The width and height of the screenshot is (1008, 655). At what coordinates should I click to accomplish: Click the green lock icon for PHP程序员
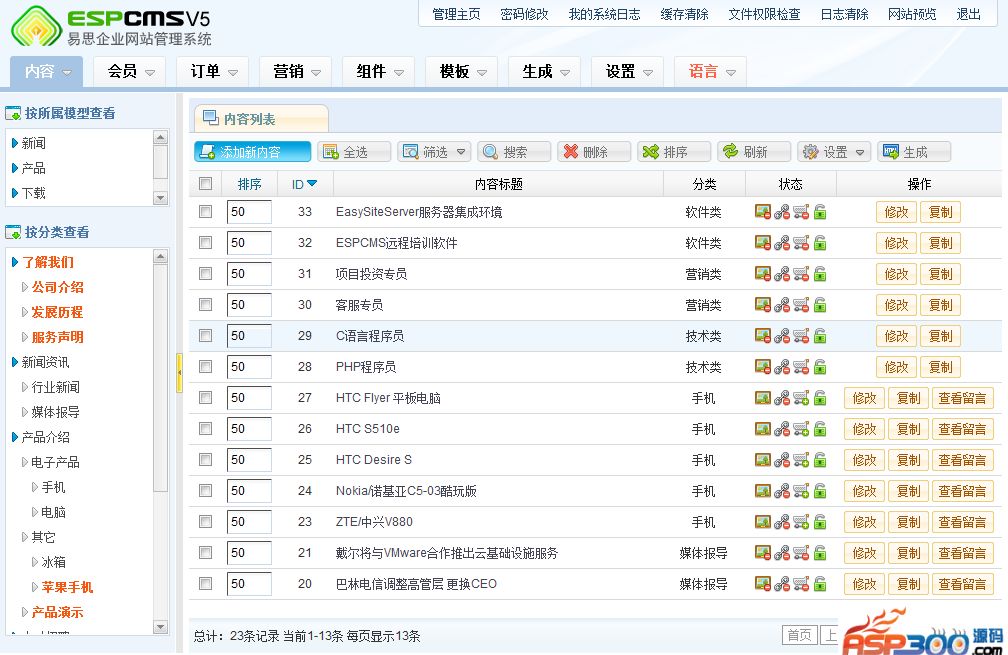[x=820, y=367]
